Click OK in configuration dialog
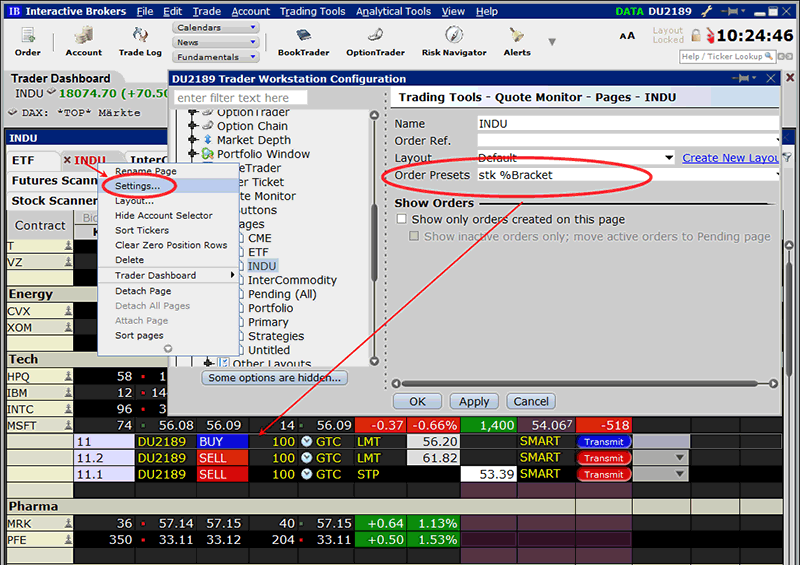The image size is (800, 565). 417,401
